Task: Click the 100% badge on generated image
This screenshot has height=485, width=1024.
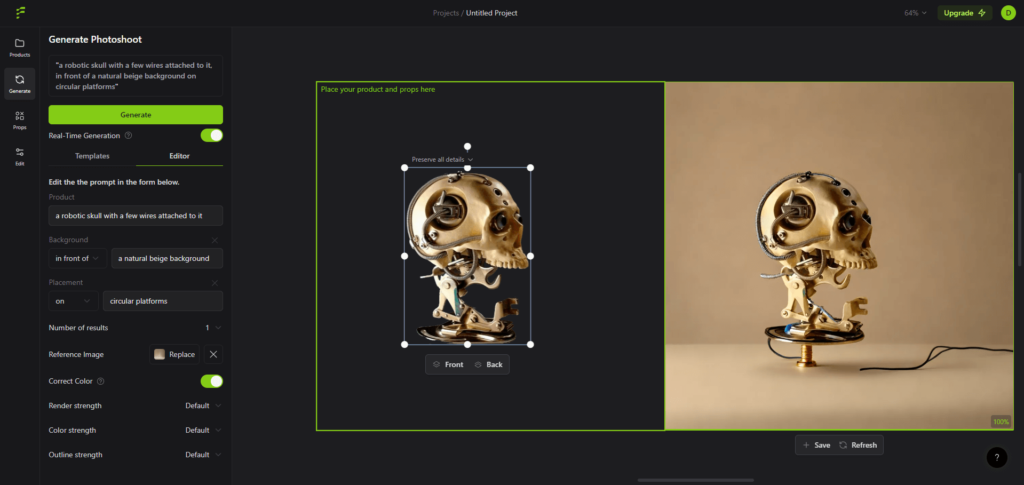Action: coord(1001,422)
